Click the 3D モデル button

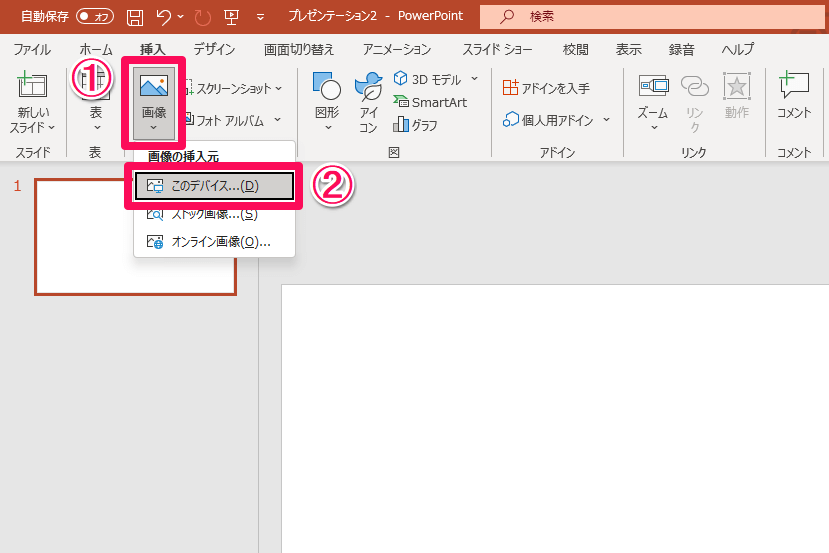point(427,79)
